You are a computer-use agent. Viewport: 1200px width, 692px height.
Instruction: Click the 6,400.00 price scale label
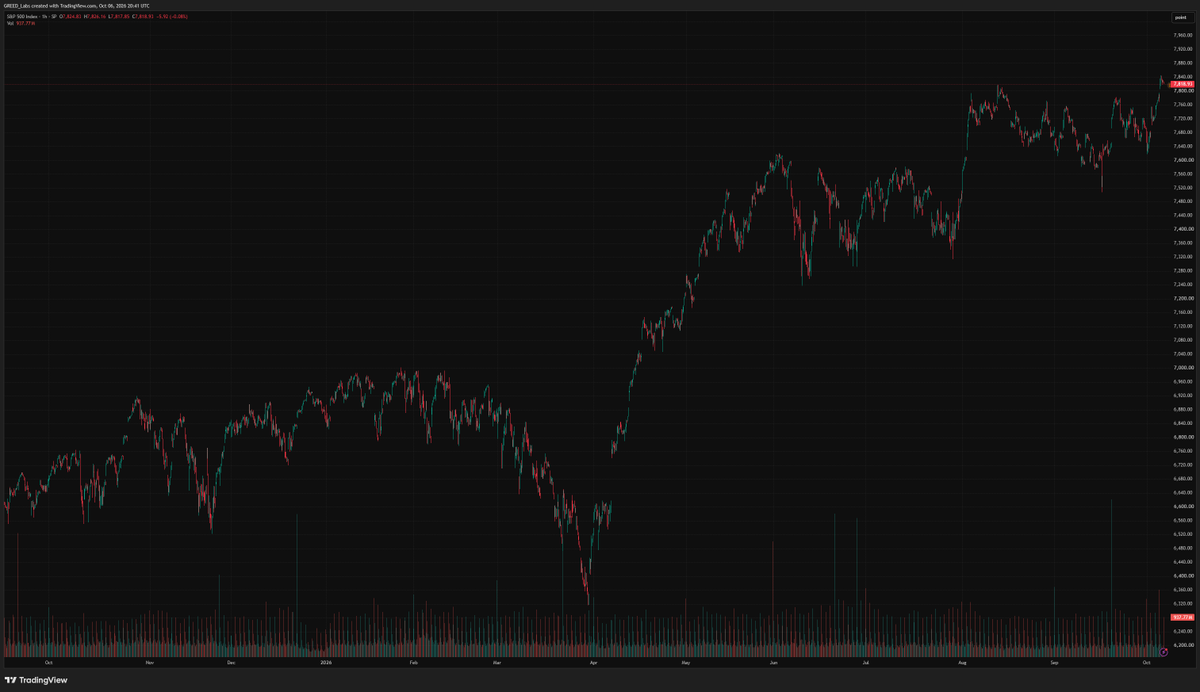(x=1182, y=575)
